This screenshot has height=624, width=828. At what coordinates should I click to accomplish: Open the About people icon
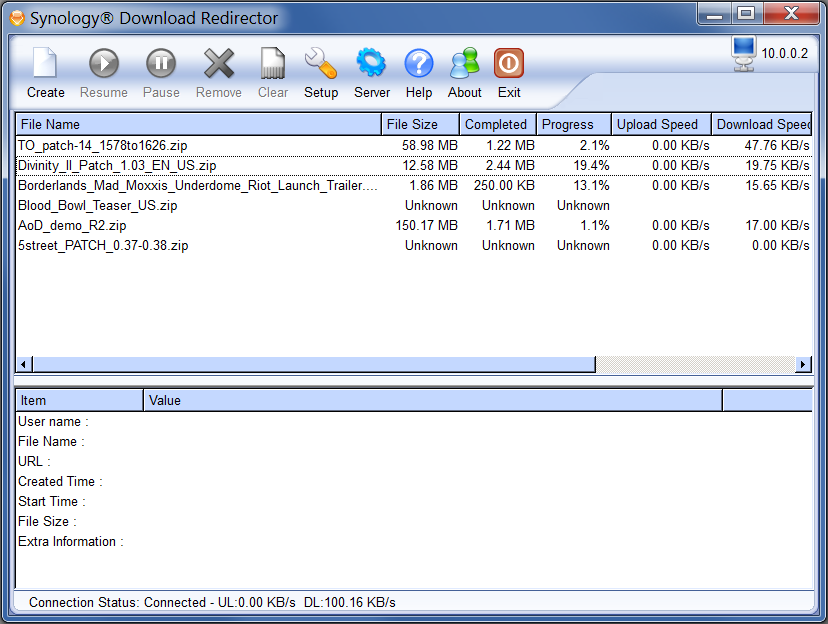(x=465, y=63)
